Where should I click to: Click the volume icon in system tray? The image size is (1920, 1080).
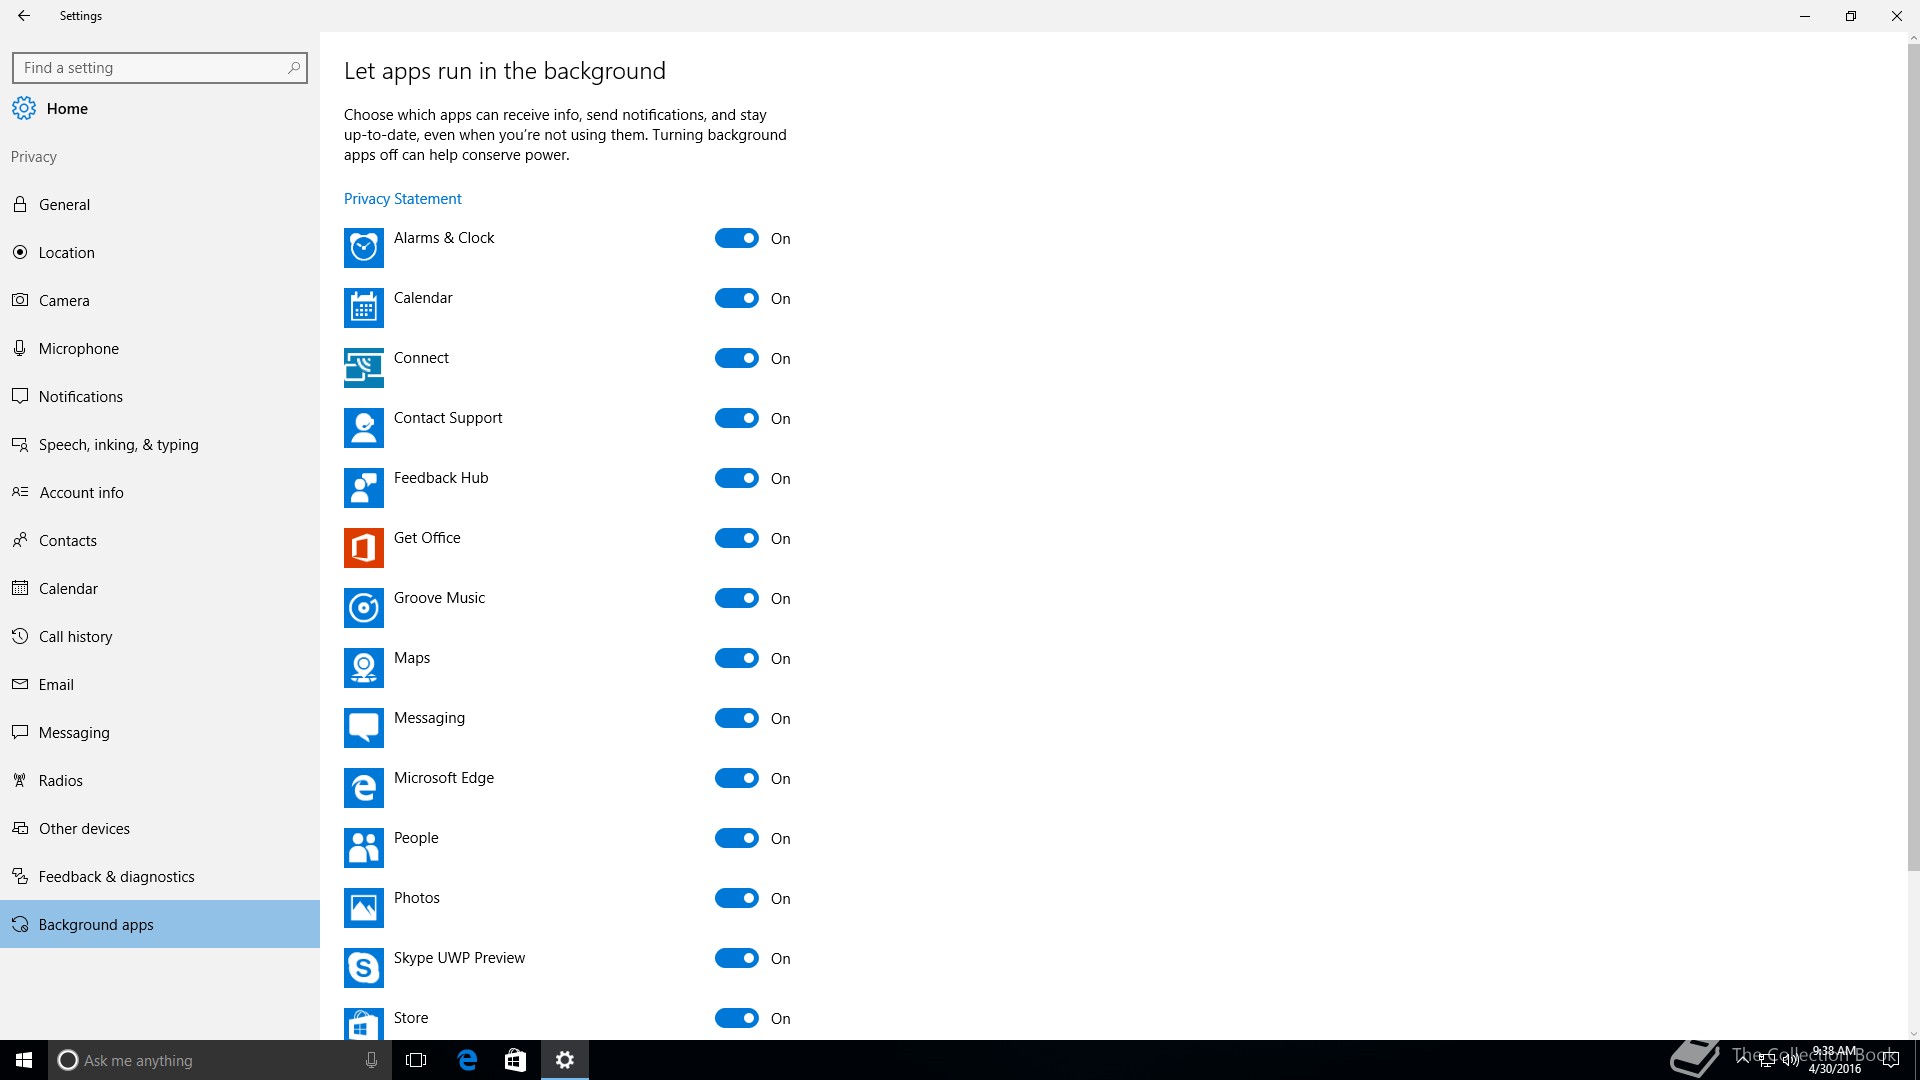coord(1791,1060)
